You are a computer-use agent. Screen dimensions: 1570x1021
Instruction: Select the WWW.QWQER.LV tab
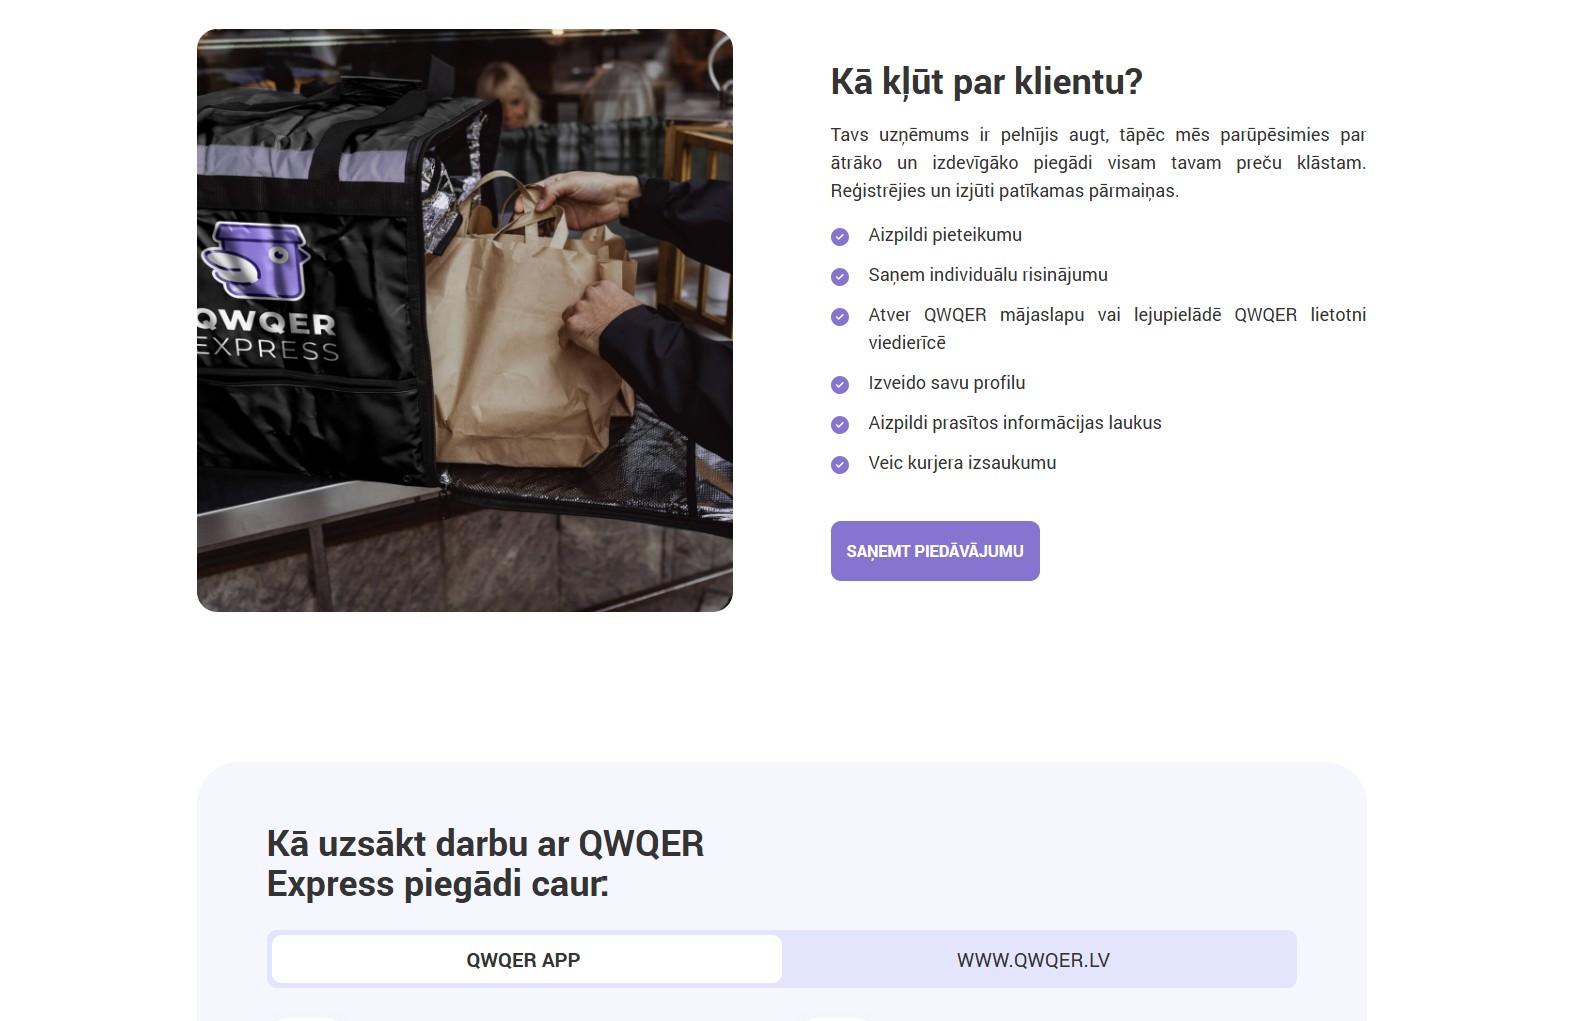coord(1033,960)
